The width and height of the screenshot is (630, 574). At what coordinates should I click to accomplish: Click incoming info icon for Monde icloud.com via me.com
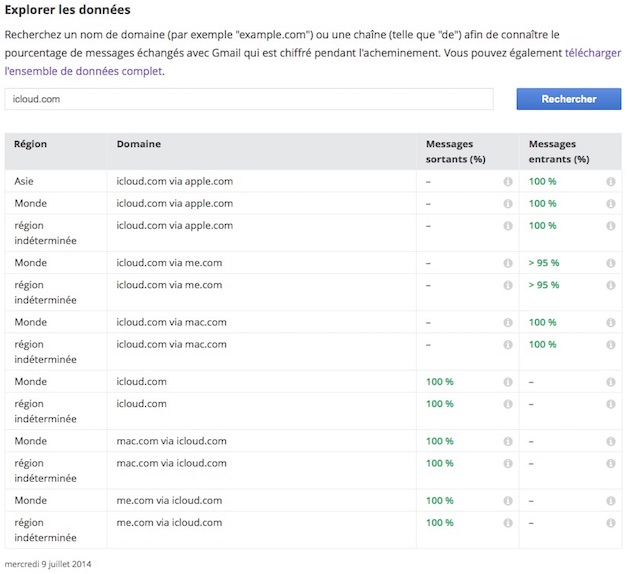pos(611,263)
